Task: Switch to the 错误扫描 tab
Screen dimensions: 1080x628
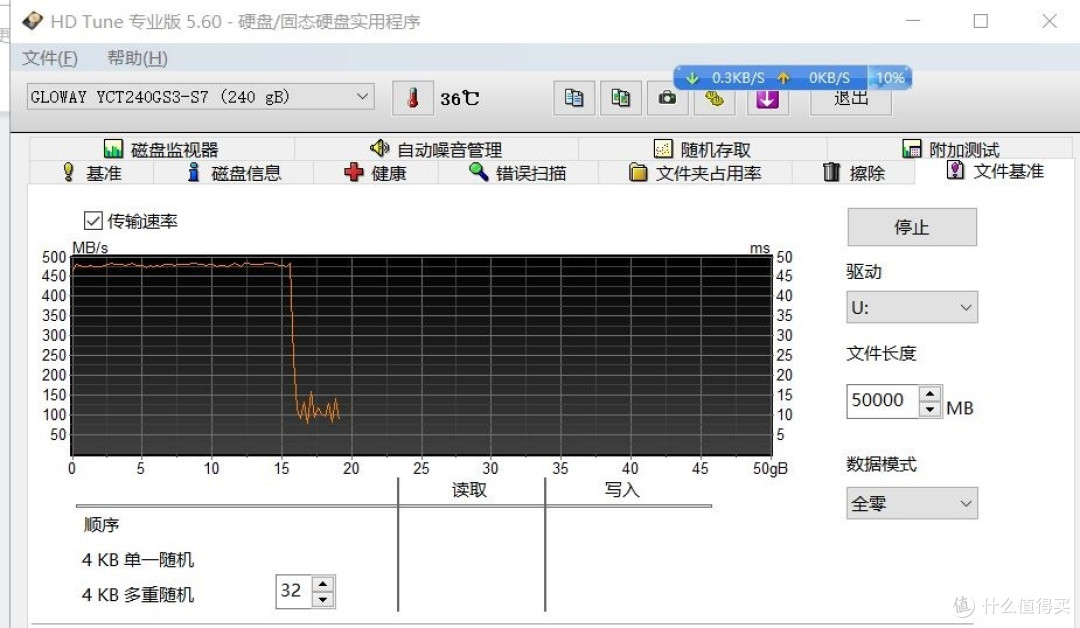Action: click(518, 172)
